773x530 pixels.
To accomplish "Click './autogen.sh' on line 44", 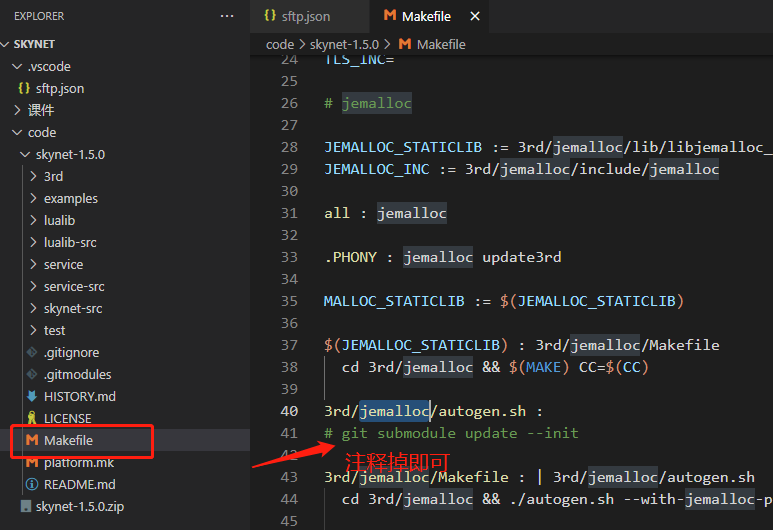I will 562,499.
